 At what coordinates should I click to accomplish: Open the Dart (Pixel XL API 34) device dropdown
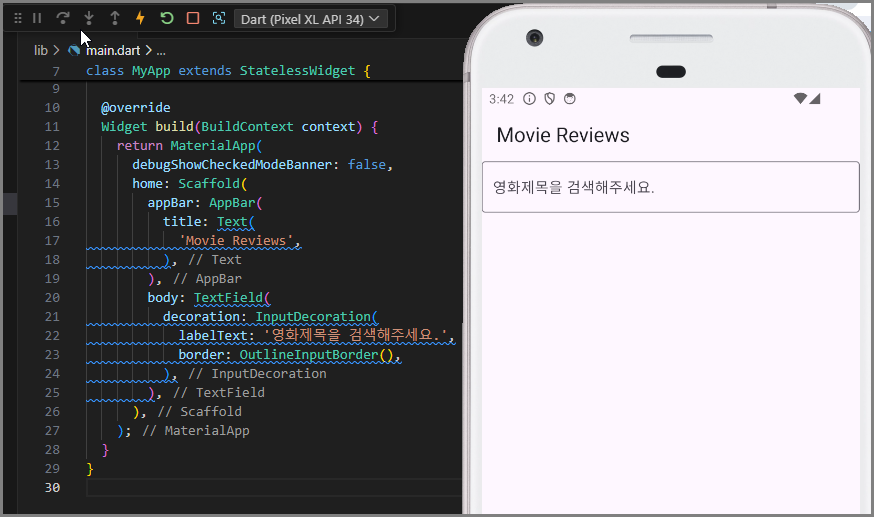click(311, 19)
